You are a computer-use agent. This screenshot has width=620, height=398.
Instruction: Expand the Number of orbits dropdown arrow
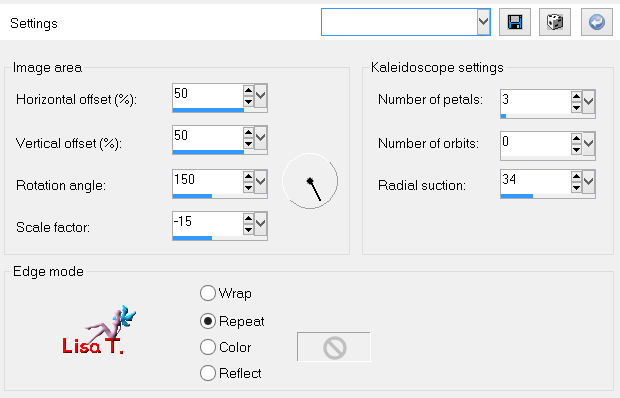click(589, 143)
